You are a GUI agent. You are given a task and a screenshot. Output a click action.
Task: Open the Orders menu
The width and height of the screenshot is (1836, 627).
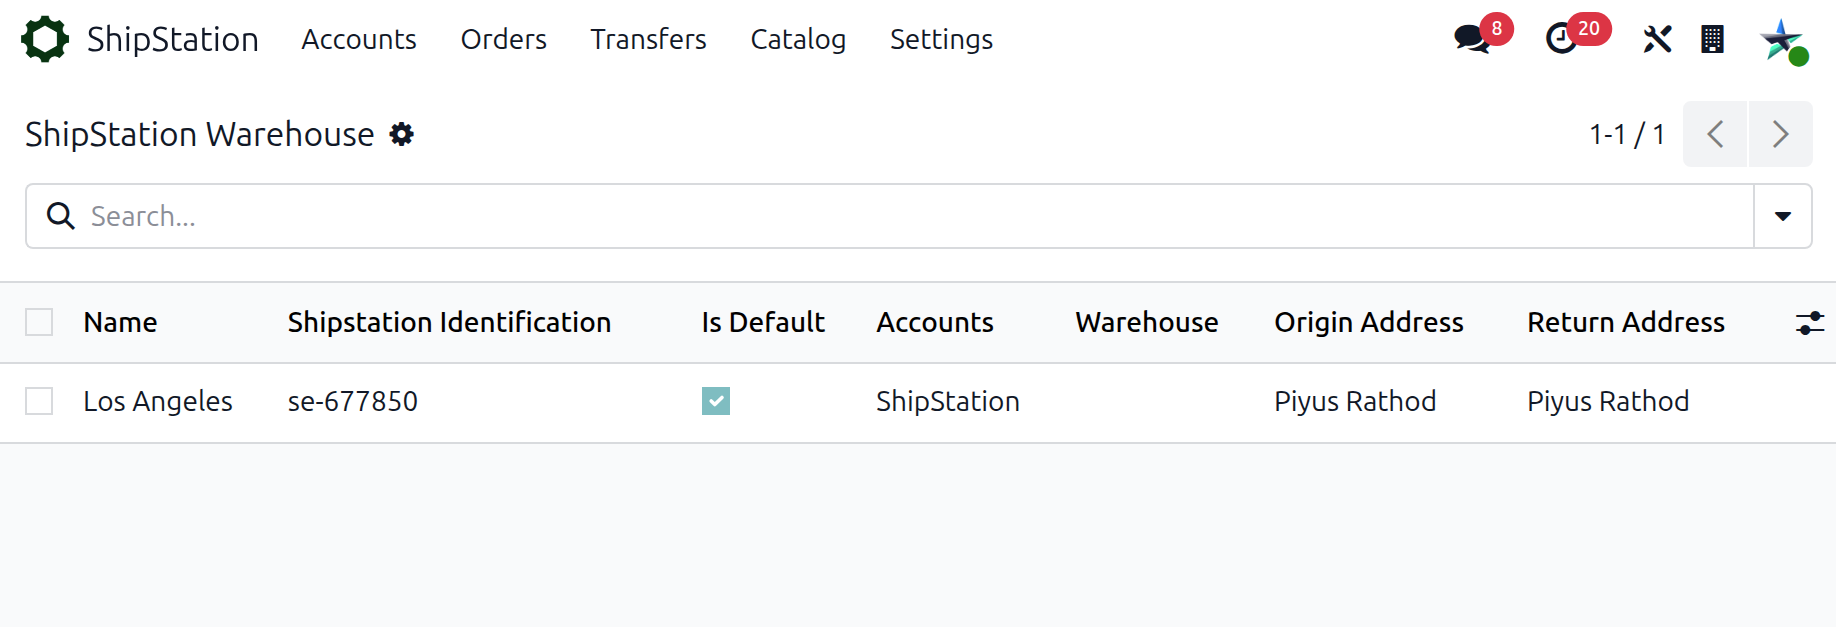(504, 39)
